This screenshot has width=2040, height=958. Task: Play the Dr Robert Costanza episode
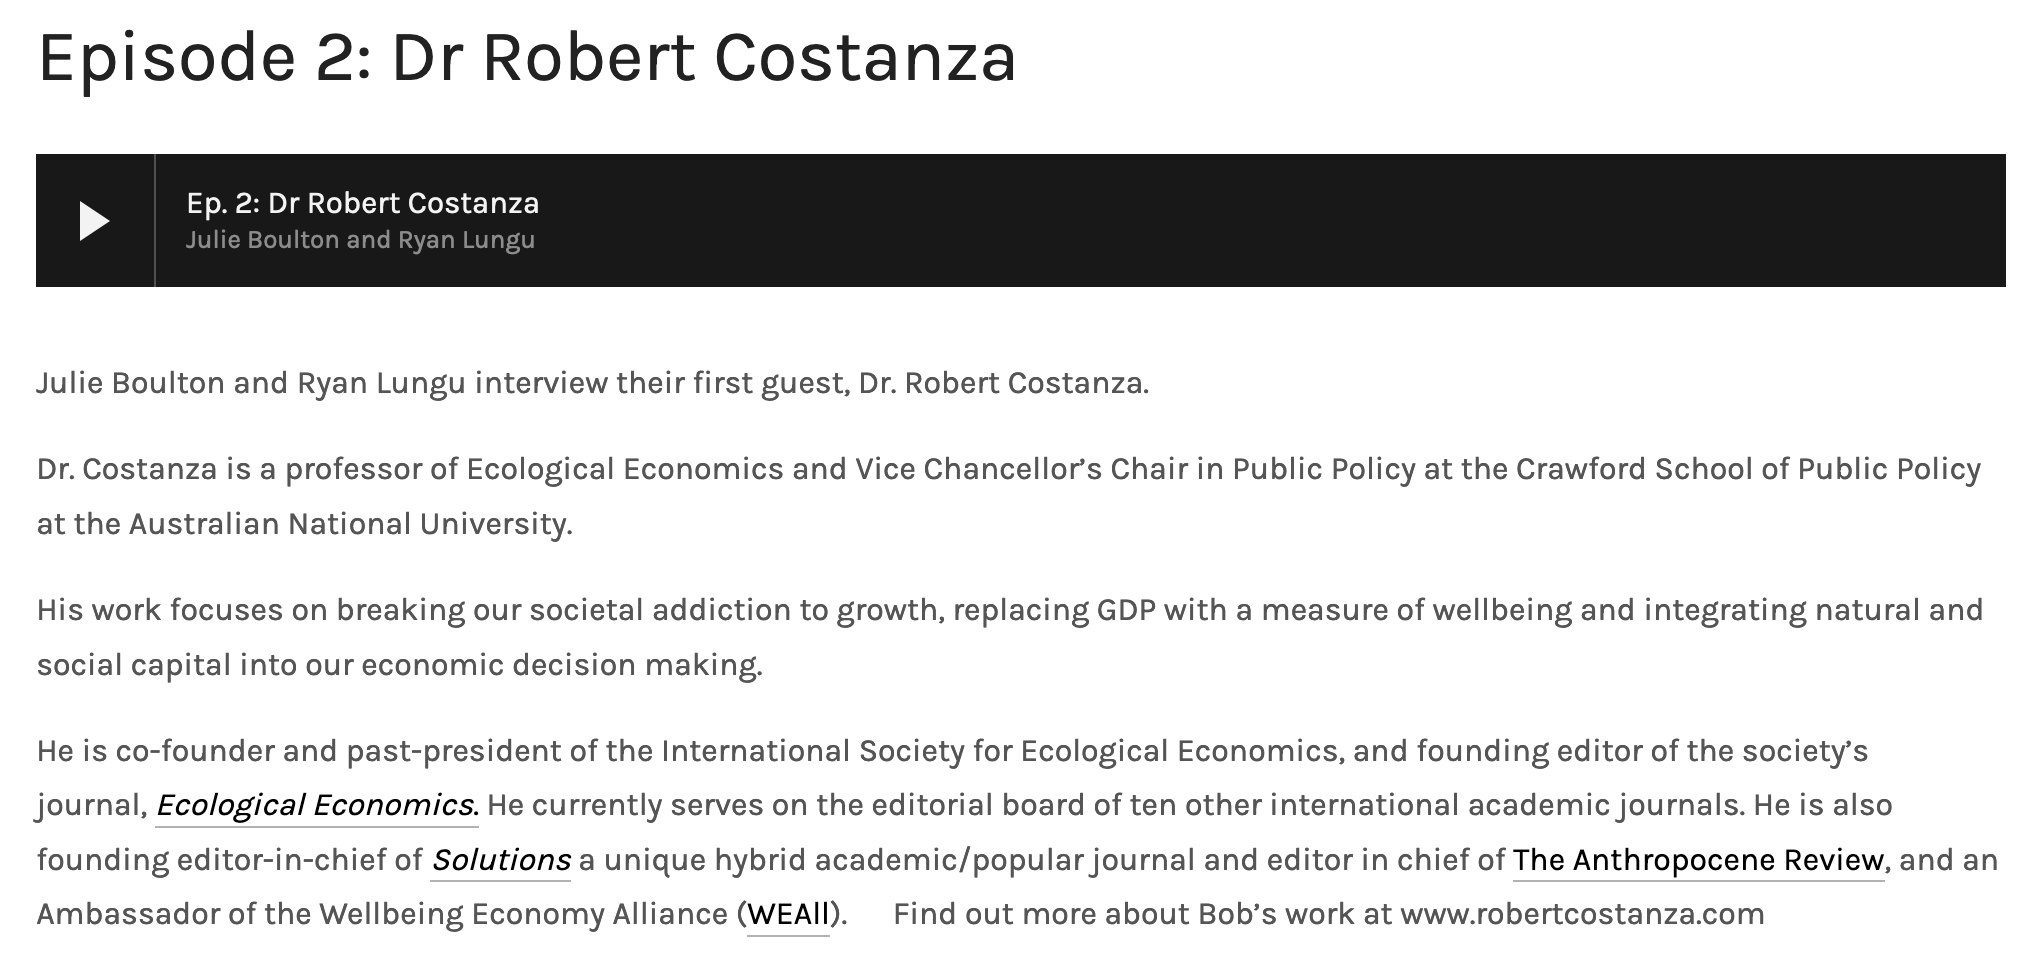(x=94, y=221)
